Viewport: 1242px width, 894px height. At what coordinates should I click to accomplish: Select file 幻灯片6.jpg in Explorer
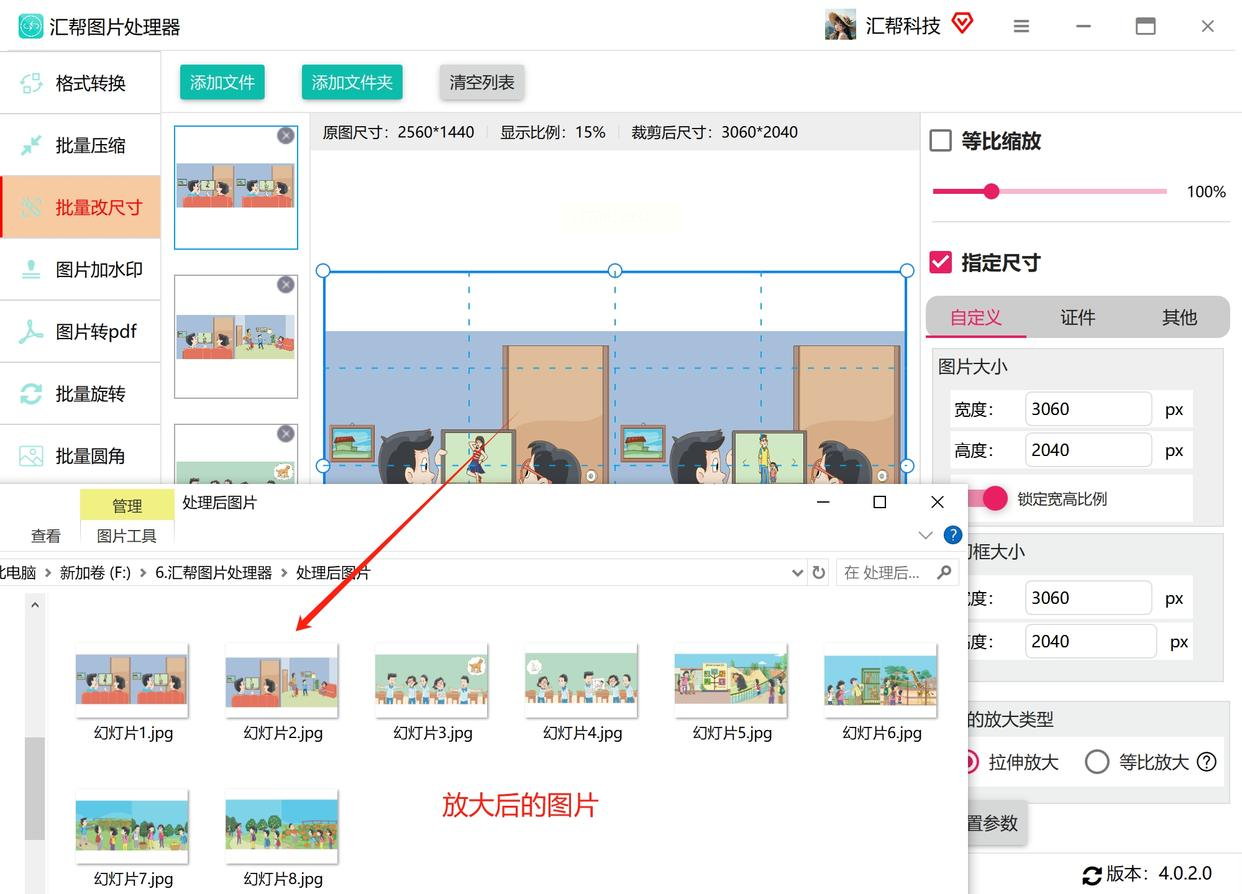(882, 692)
